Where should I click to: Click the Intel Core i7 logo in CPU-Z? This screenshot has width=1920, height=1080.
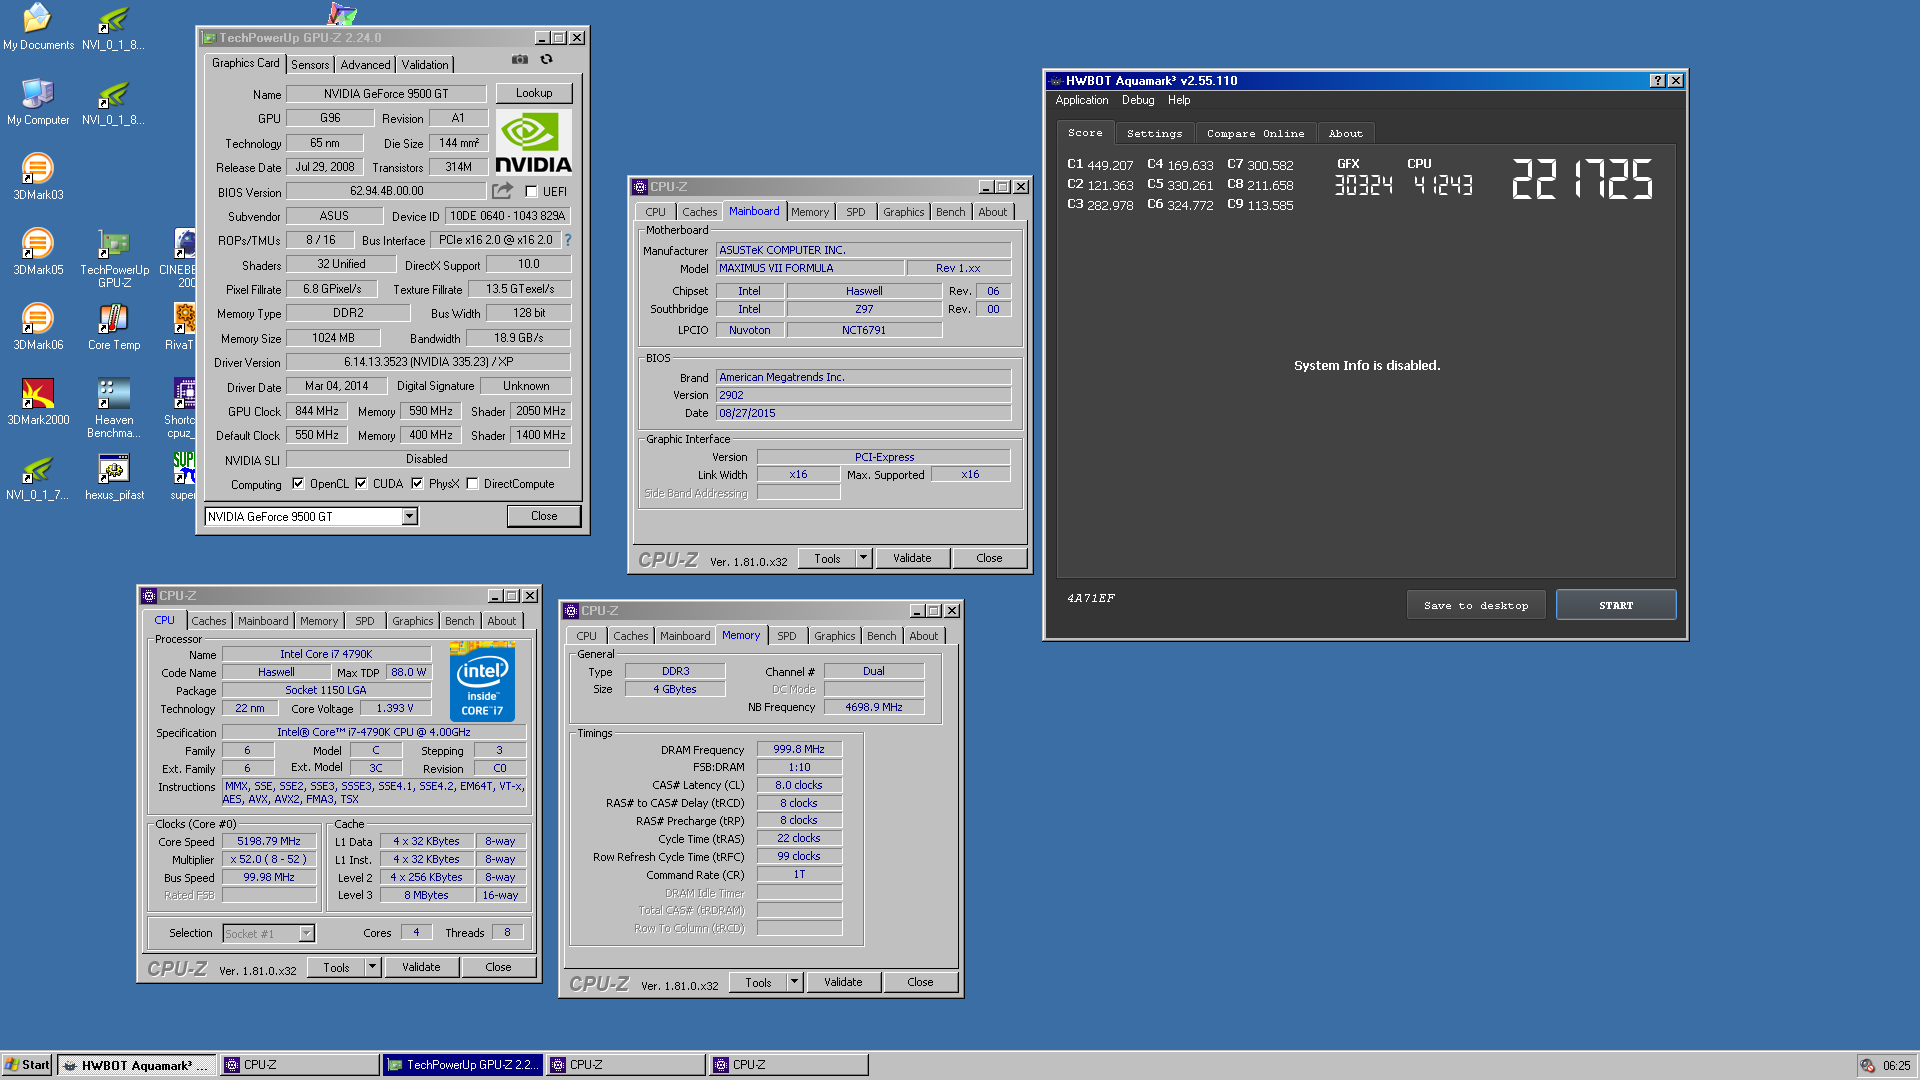click(482, 682)
